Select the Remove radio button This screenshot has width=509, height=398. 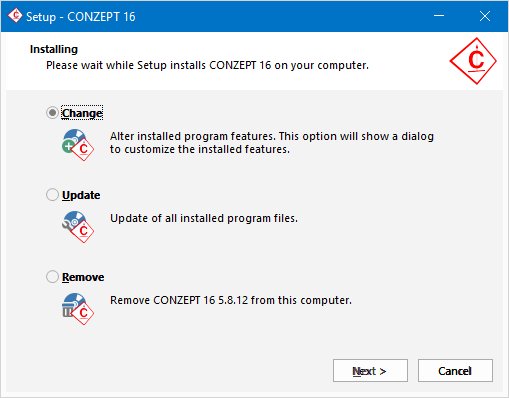pos(52,277)
